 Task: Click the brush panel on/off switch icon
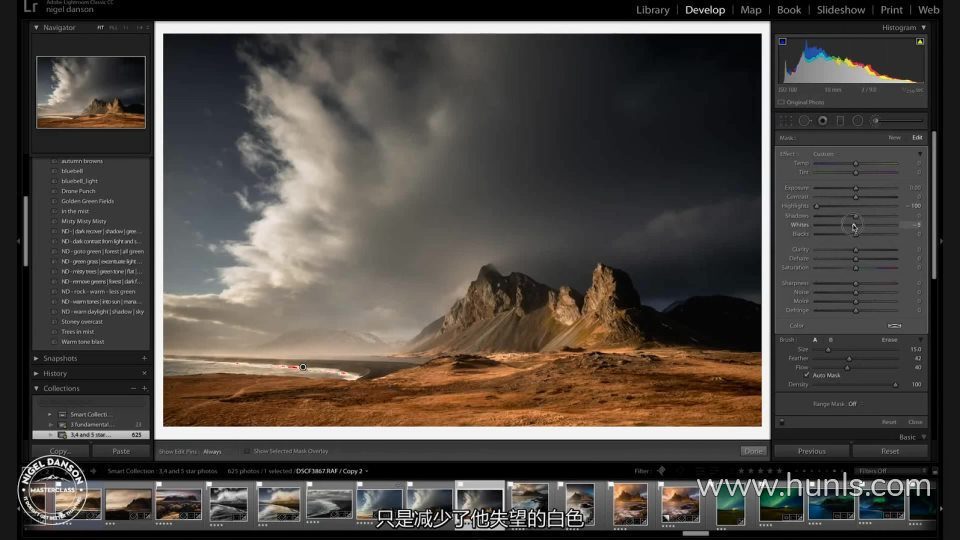click(782, 422)
